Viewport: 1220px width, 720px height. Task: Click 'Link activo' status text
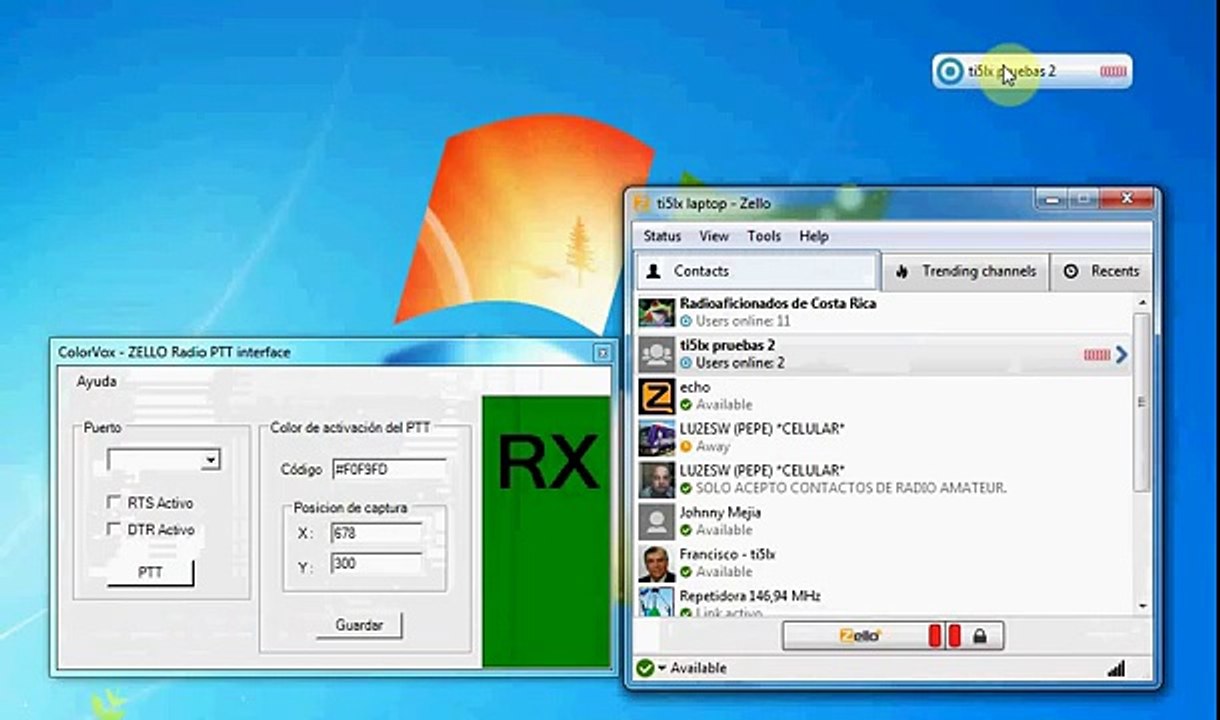(729, 612)
